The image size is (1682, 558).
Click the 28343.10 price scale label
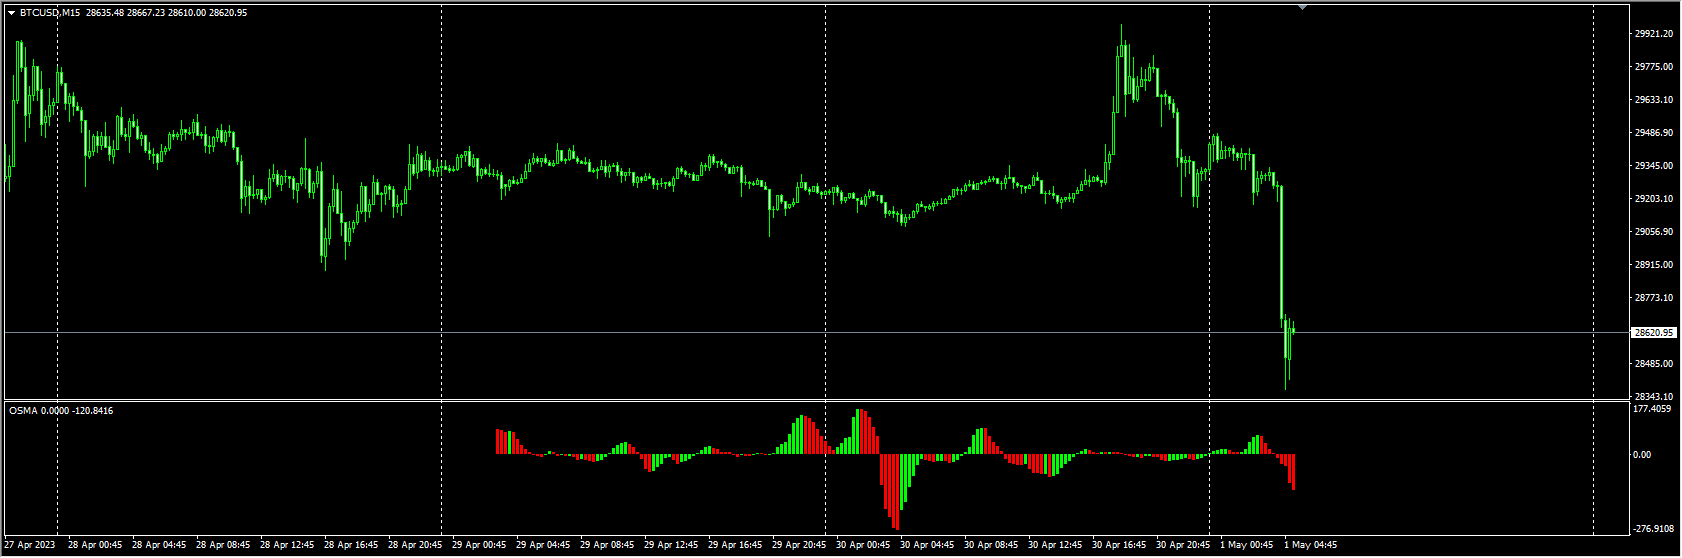pos(1653,397)
